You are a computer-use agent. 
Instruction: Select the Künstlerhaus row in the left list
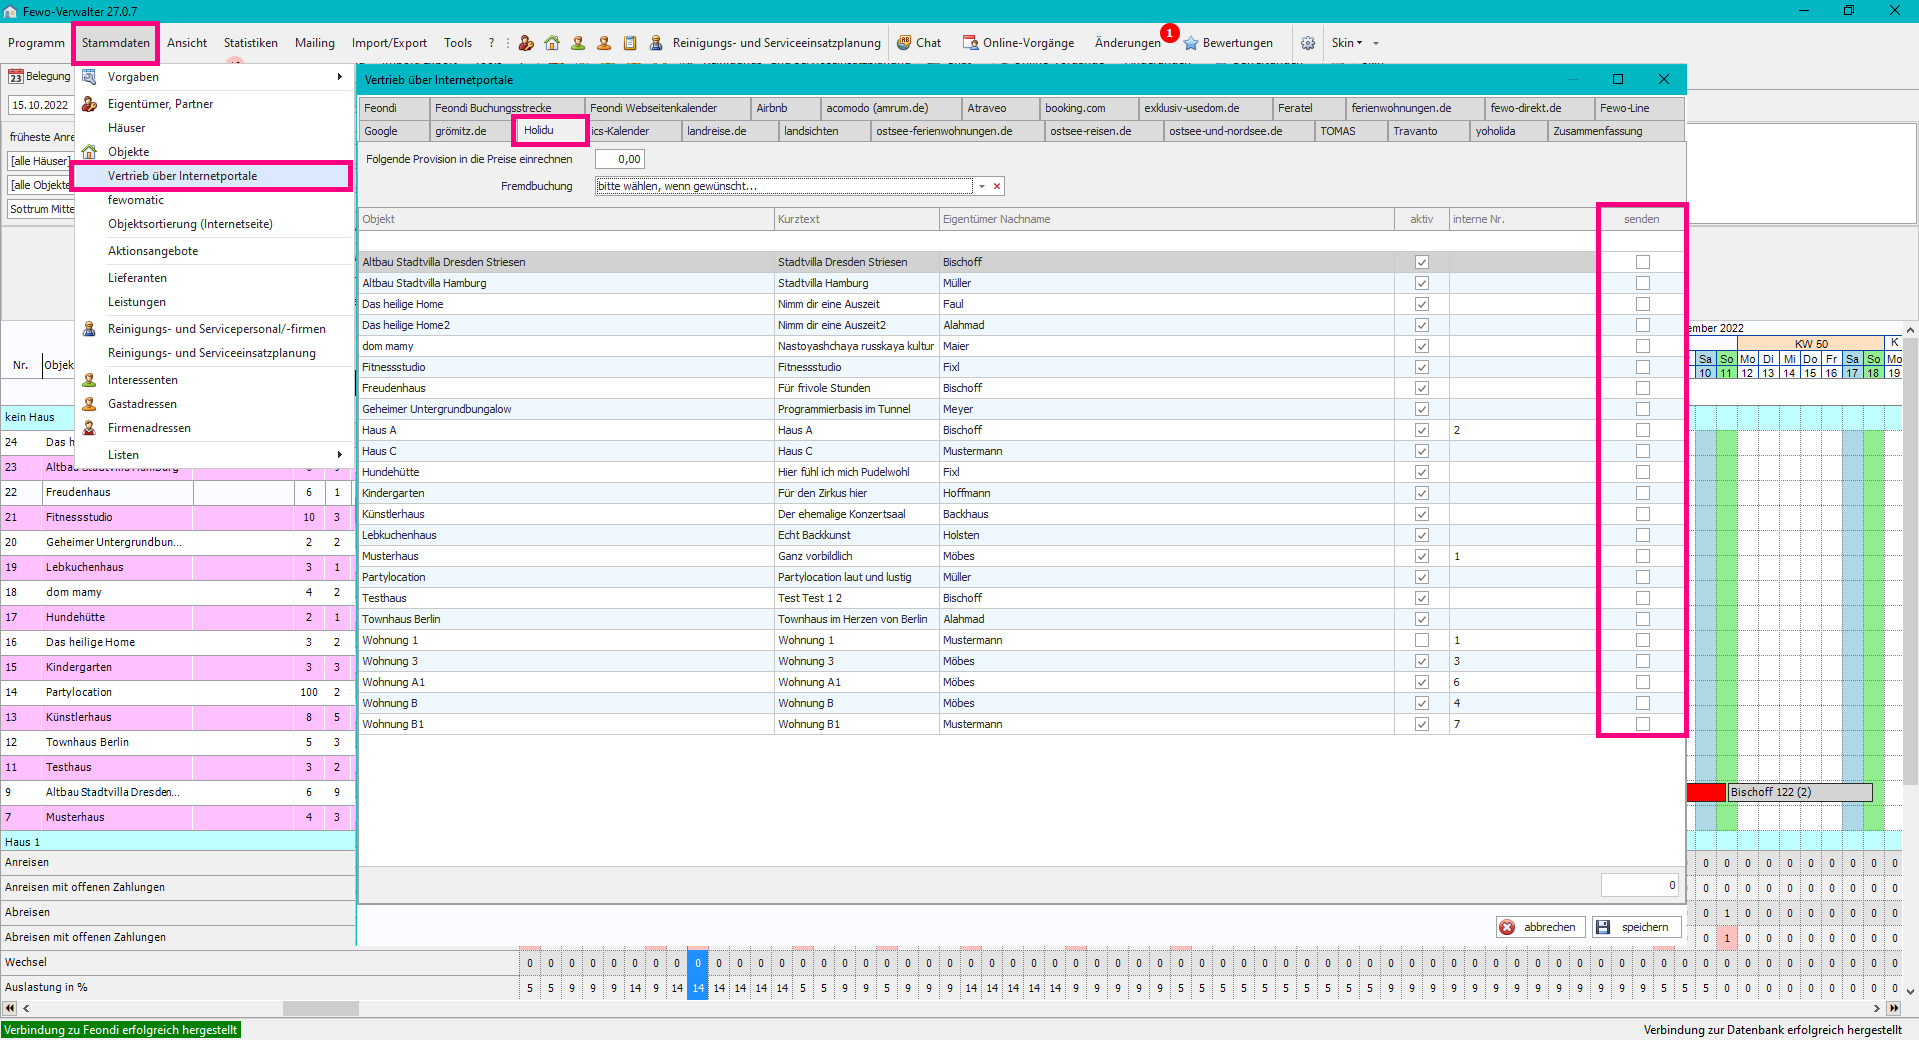[177, 717]
